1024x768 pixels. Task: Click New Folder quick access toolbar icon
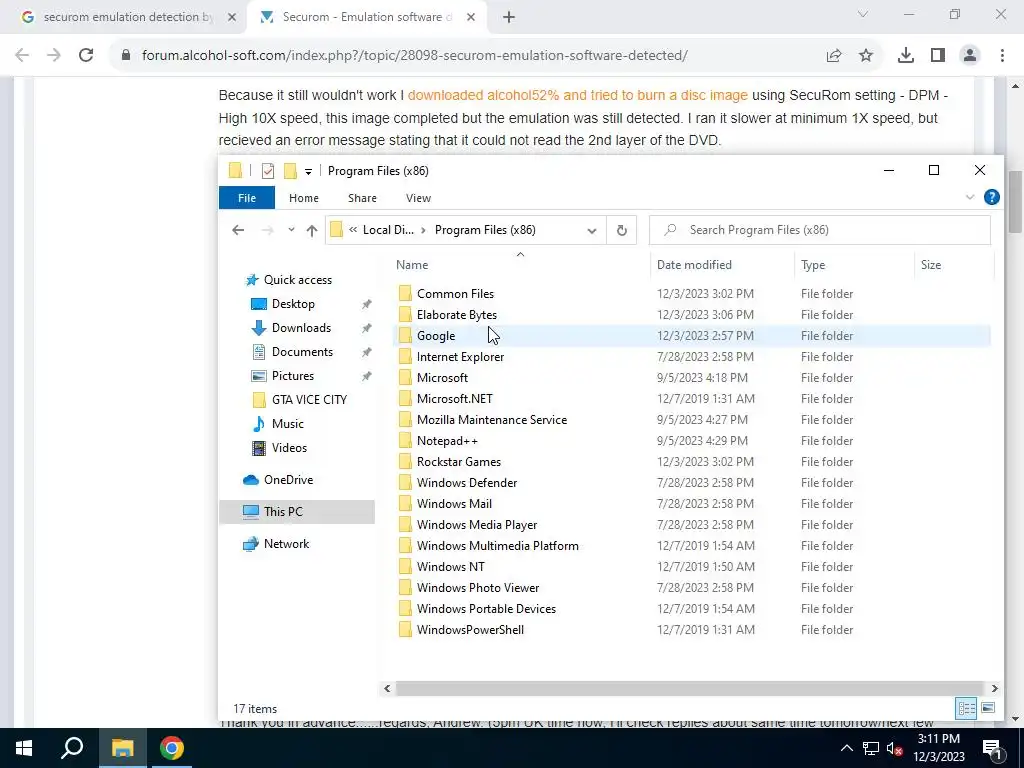[290, 171]
